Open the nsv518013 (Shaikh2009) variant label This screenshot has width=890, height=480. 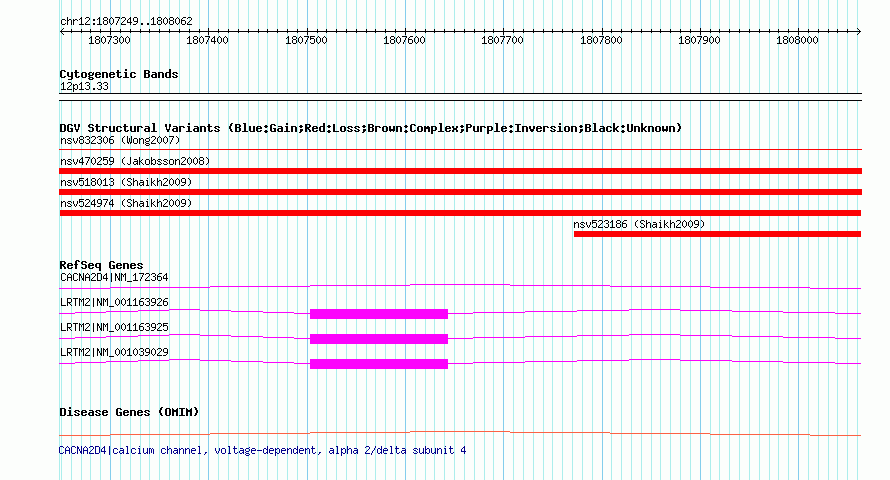pyautogui.click(x=126, y=182)
